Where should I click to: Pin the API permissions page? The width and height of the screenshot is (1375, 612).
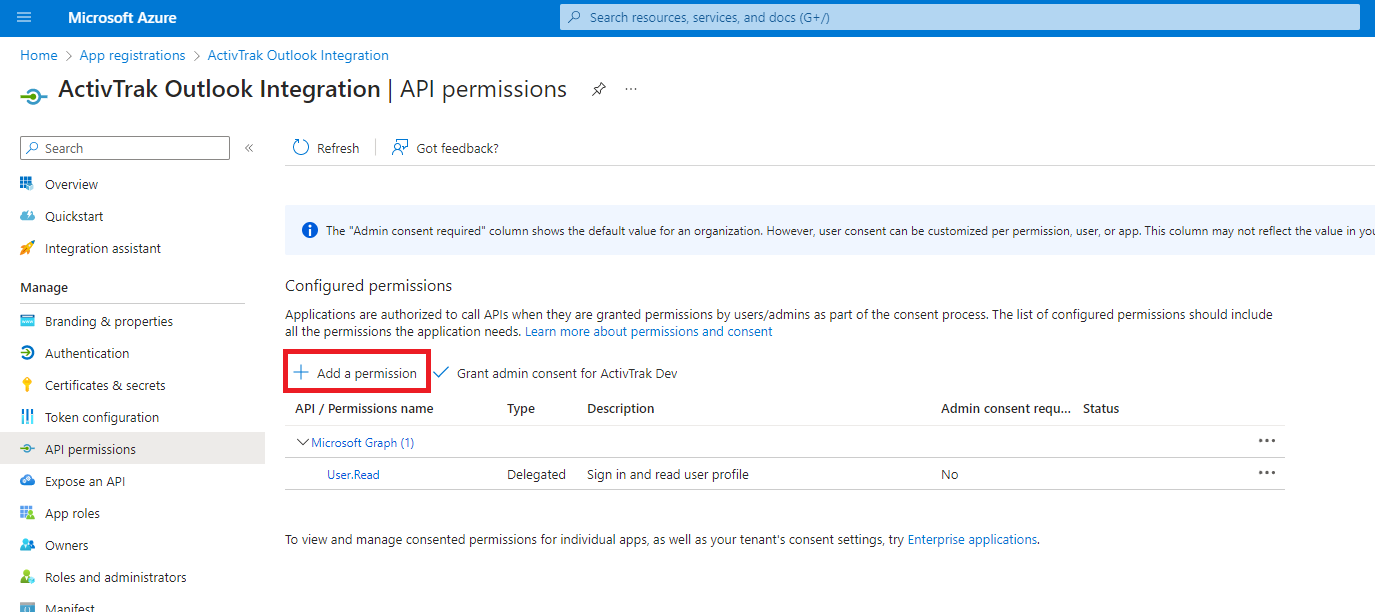click(598, 89)
